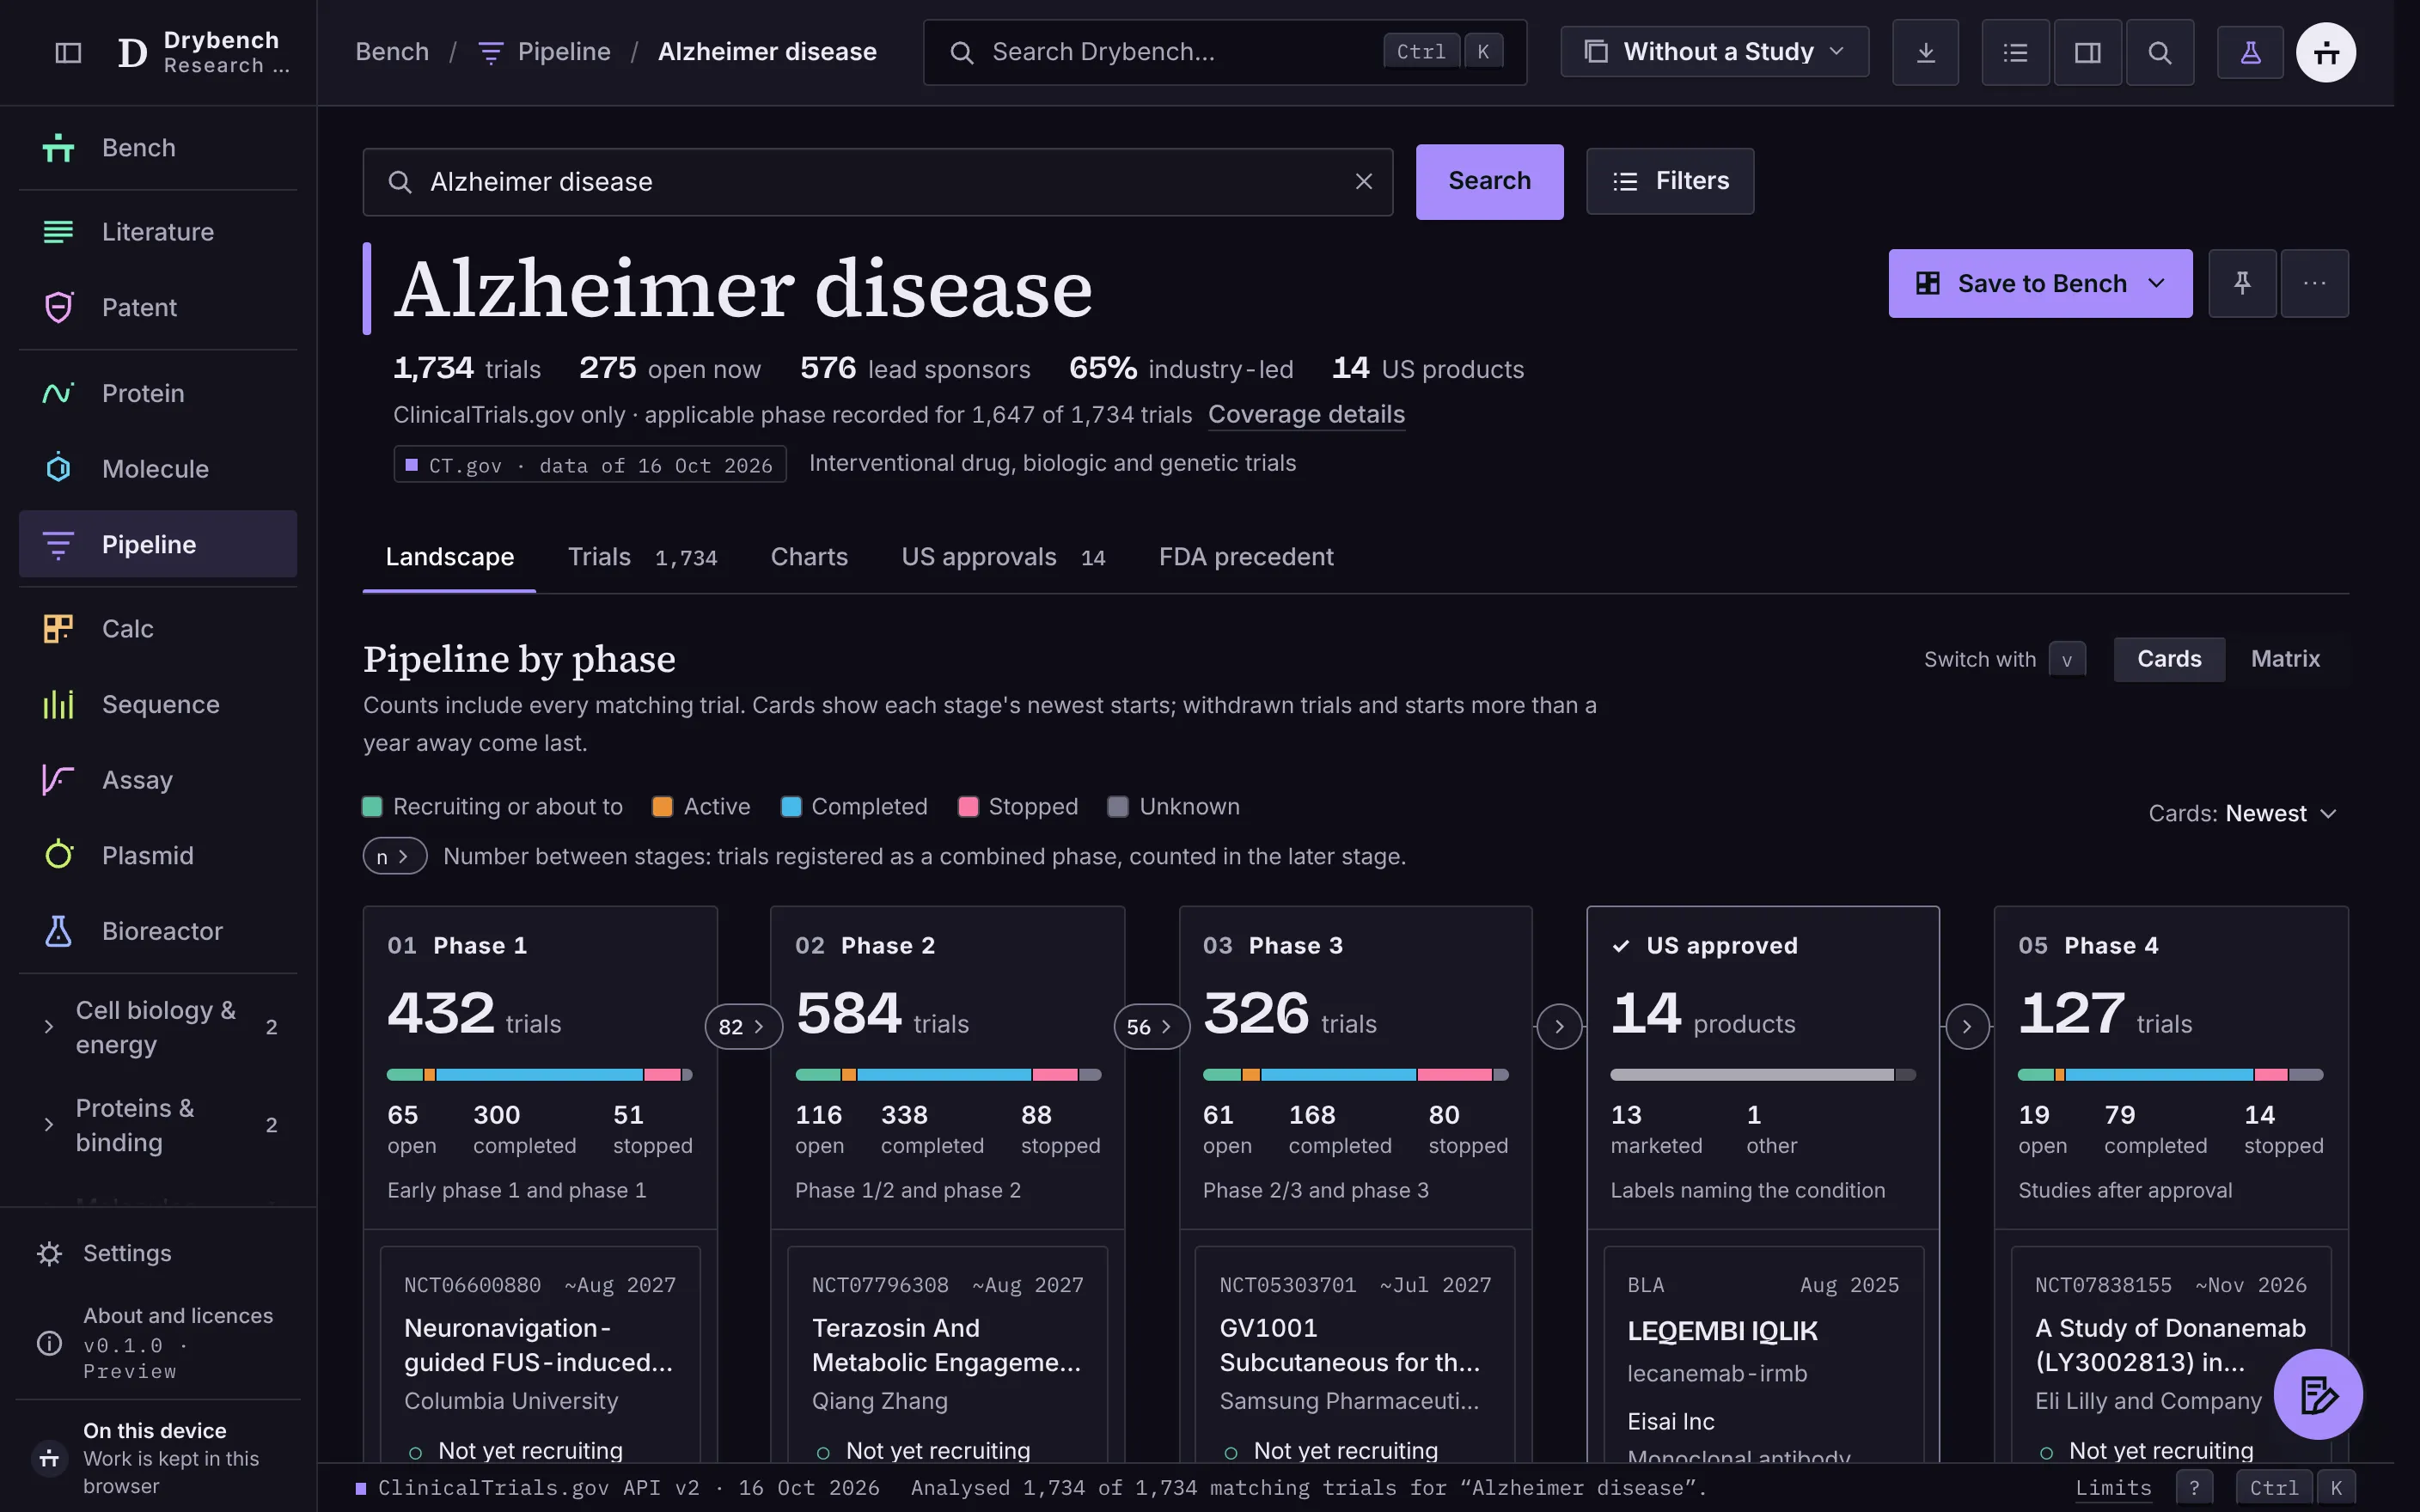The image size is (2420, 1512).
Task: Expand Proteins & binding group
Action: (x=158, y=1125)
